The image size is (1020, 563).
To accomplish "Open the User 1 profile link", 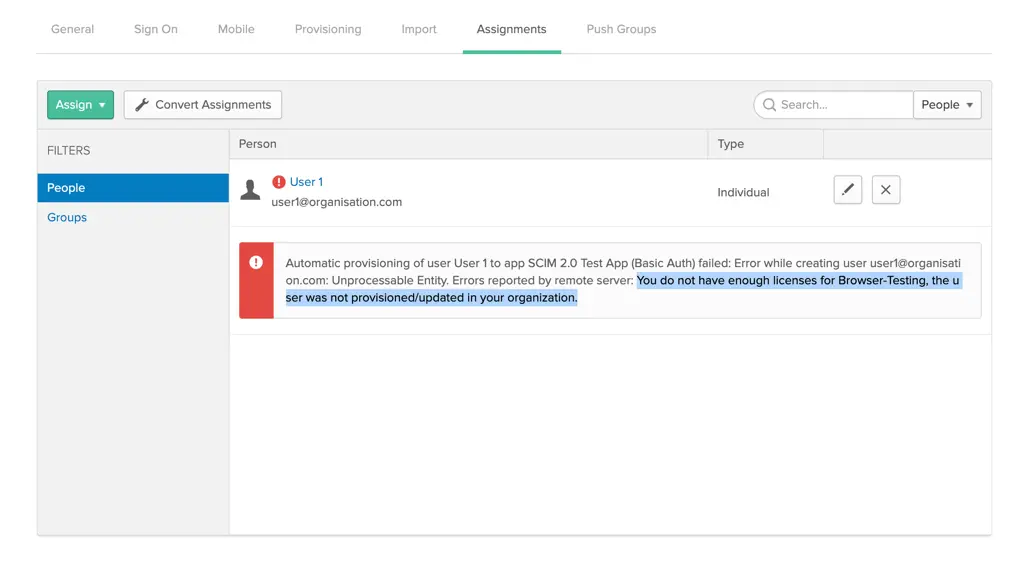I will tap(306, 182).
